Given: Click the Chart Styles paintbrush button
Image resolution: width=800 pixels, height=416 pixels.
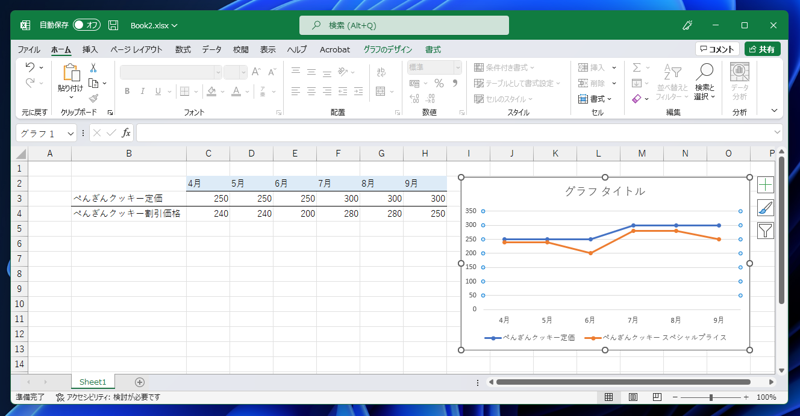Looking at the screenshot, I should pos(765,207).
